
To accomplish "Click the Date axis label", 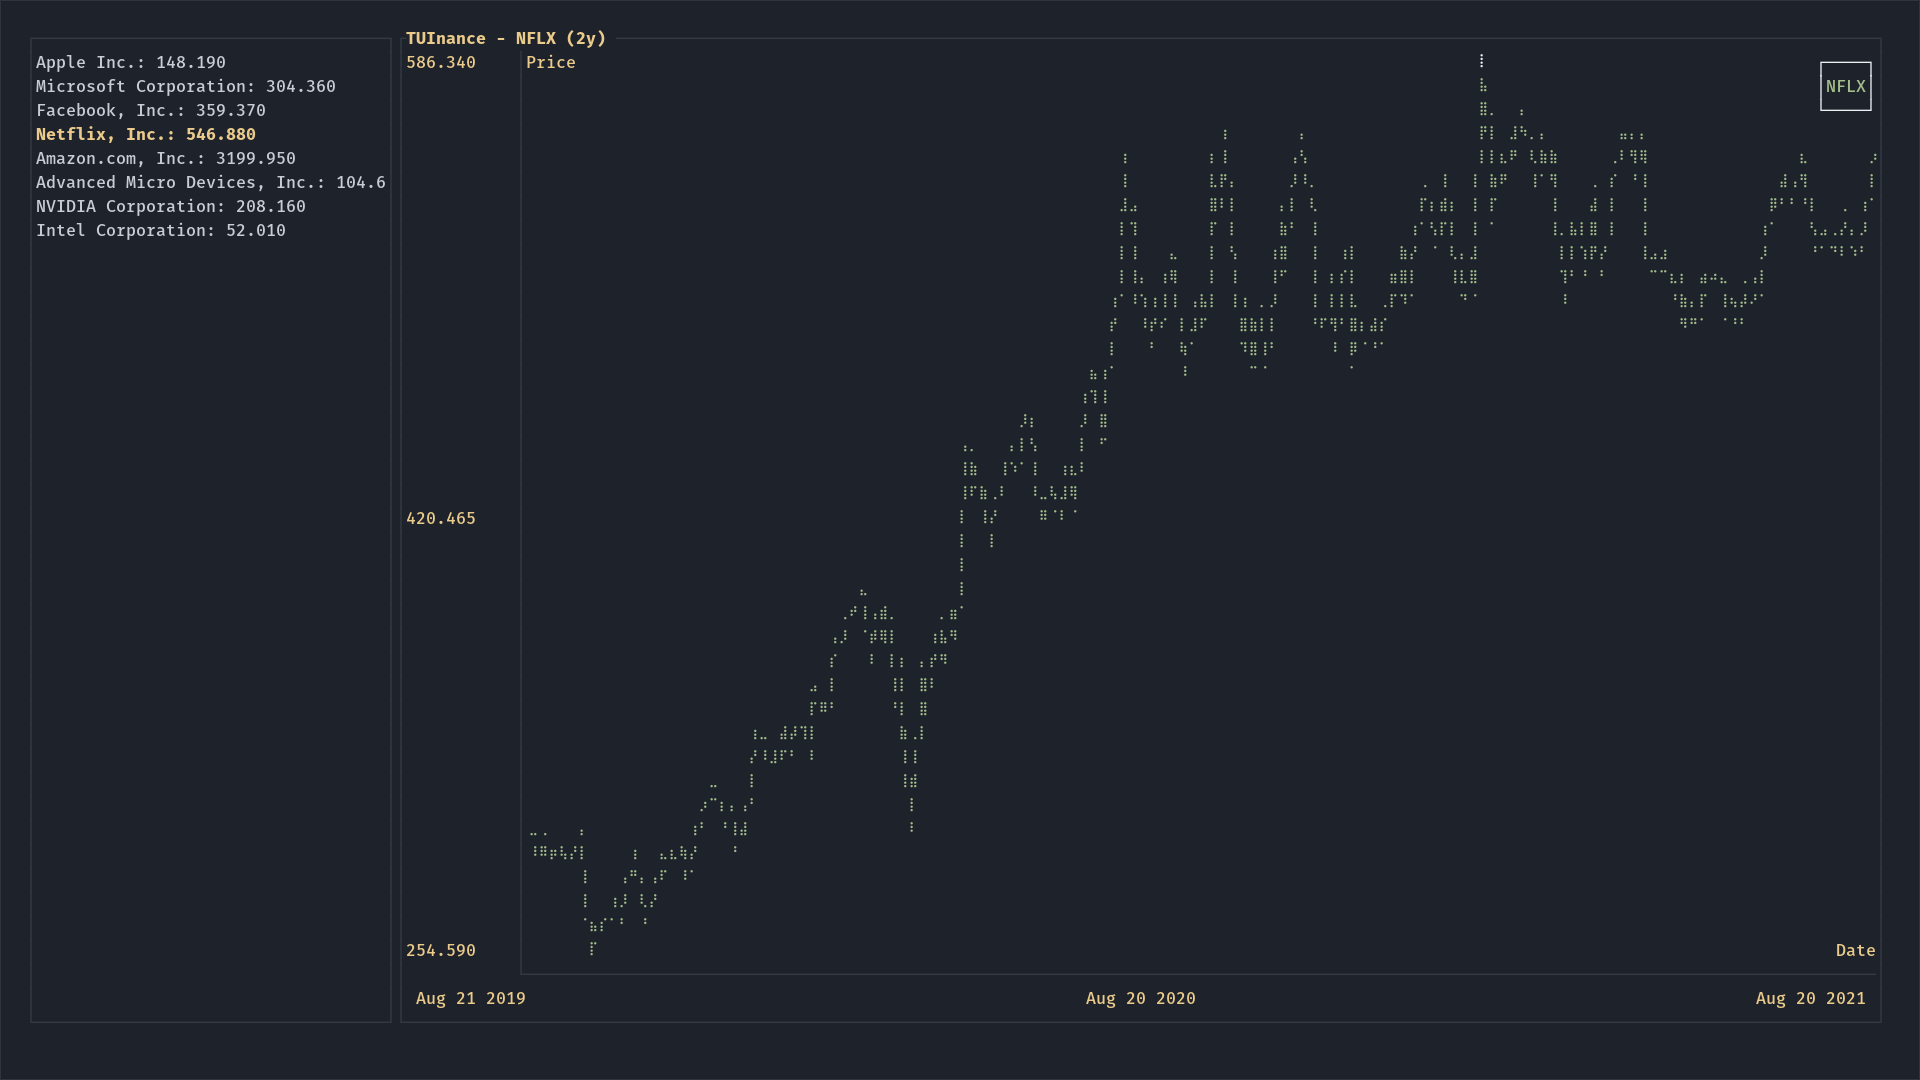I will [x=1855, y=950].
